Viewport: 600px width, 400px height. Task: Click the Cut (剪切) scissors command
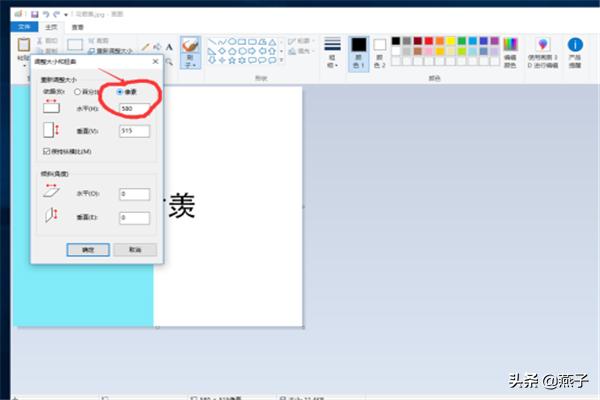pyautogui.click(x=47, y=41)
